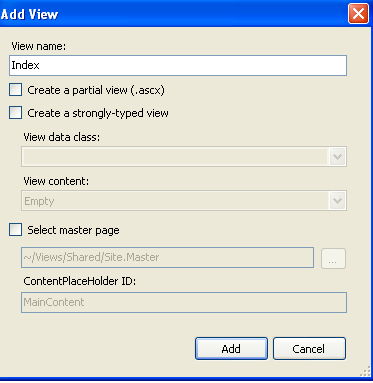Click the 'Create a partial view (.ascx)' label
The height and width of the screenshot is (383, 373).
point(96,90)
